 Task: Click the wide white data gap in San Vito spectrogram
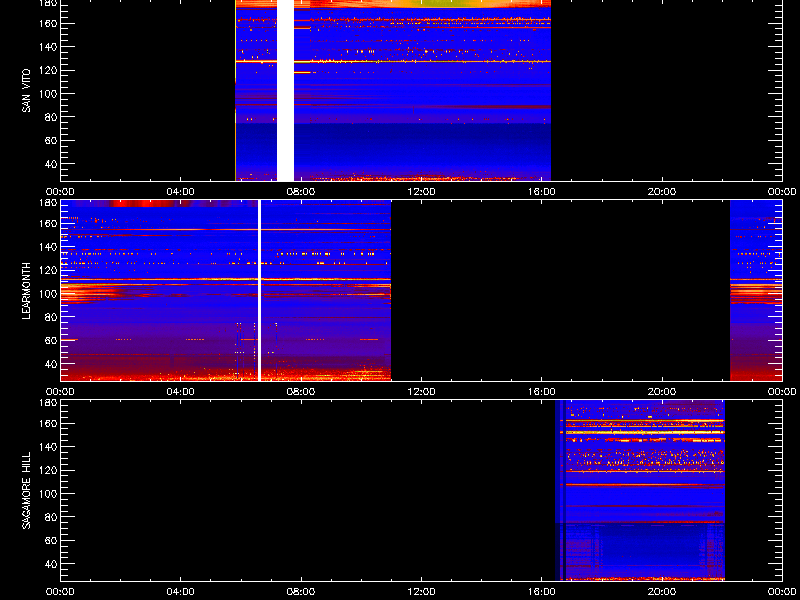[285, 90]
